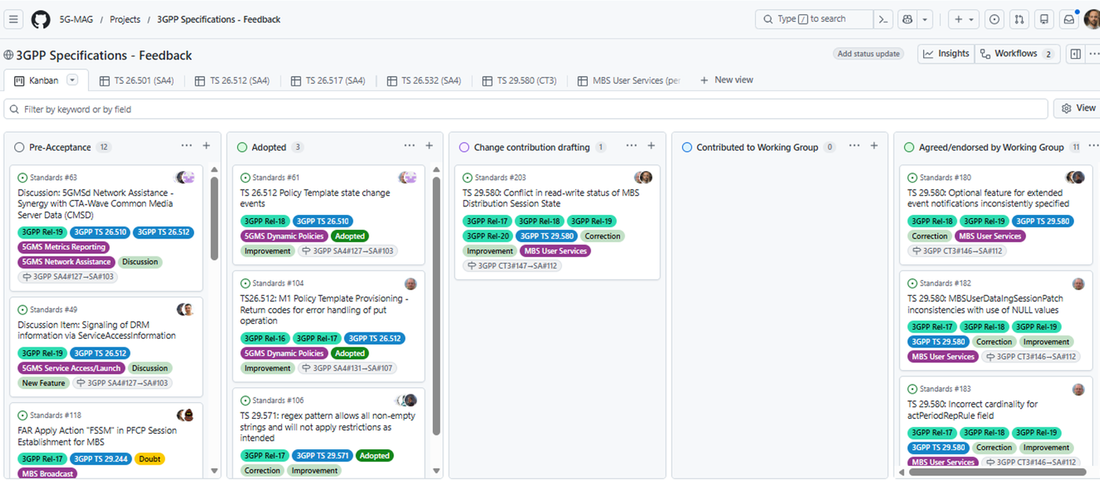The image size is (1100, 480).
Task: Click the board horizontal scrollbar
Action: pos(997,472)
